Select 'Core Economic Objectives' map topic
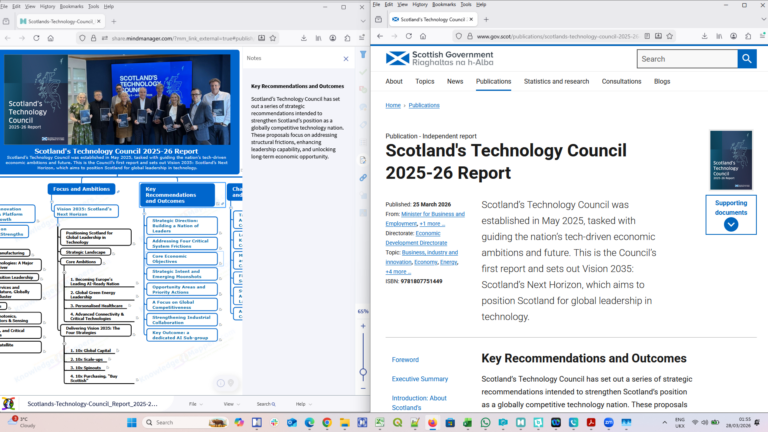 tap(181, 259)
